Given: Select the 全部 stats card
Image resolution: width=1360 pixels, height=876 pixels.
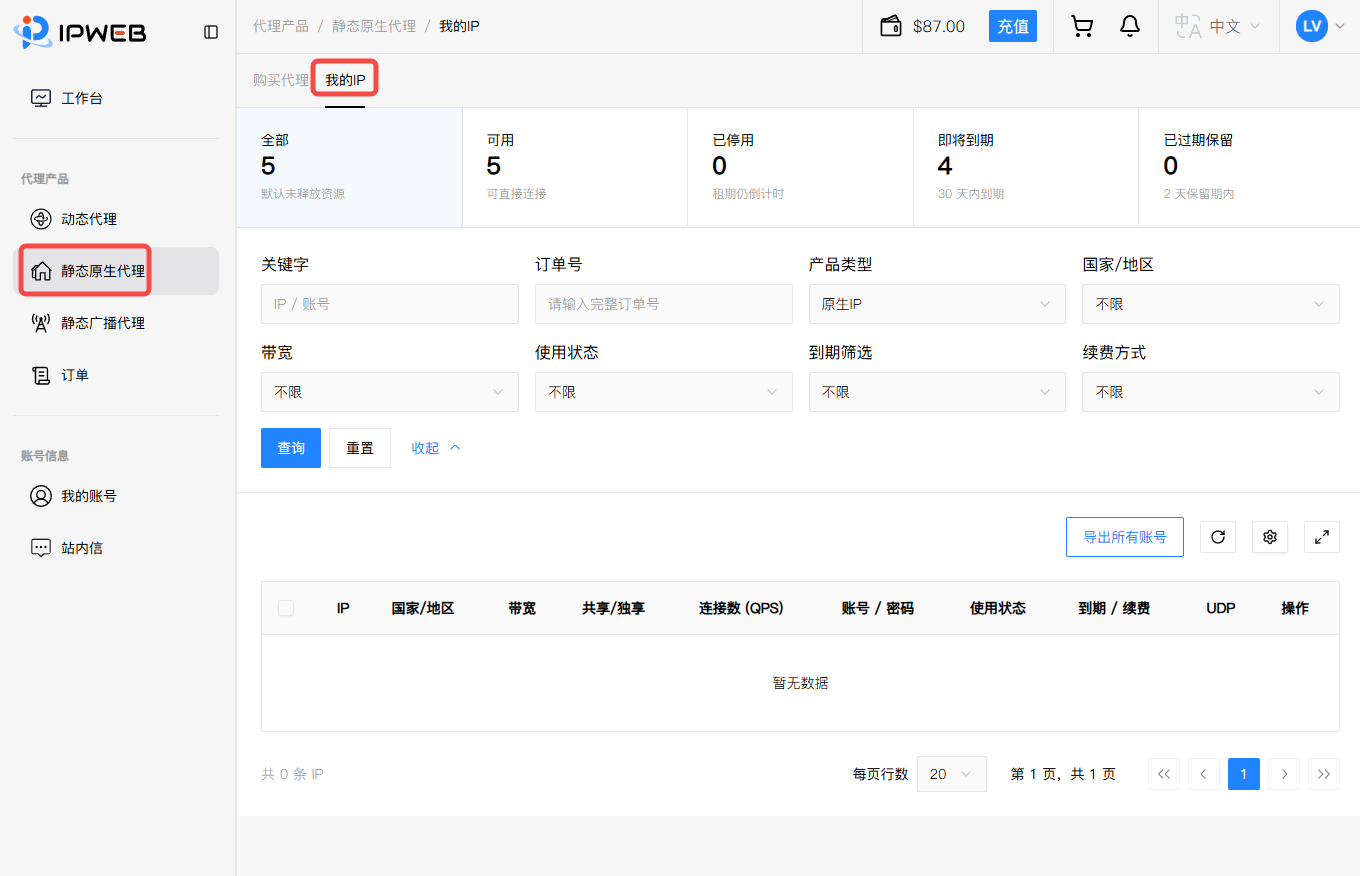Looking at the screenshot, I should tap(349, 167).
